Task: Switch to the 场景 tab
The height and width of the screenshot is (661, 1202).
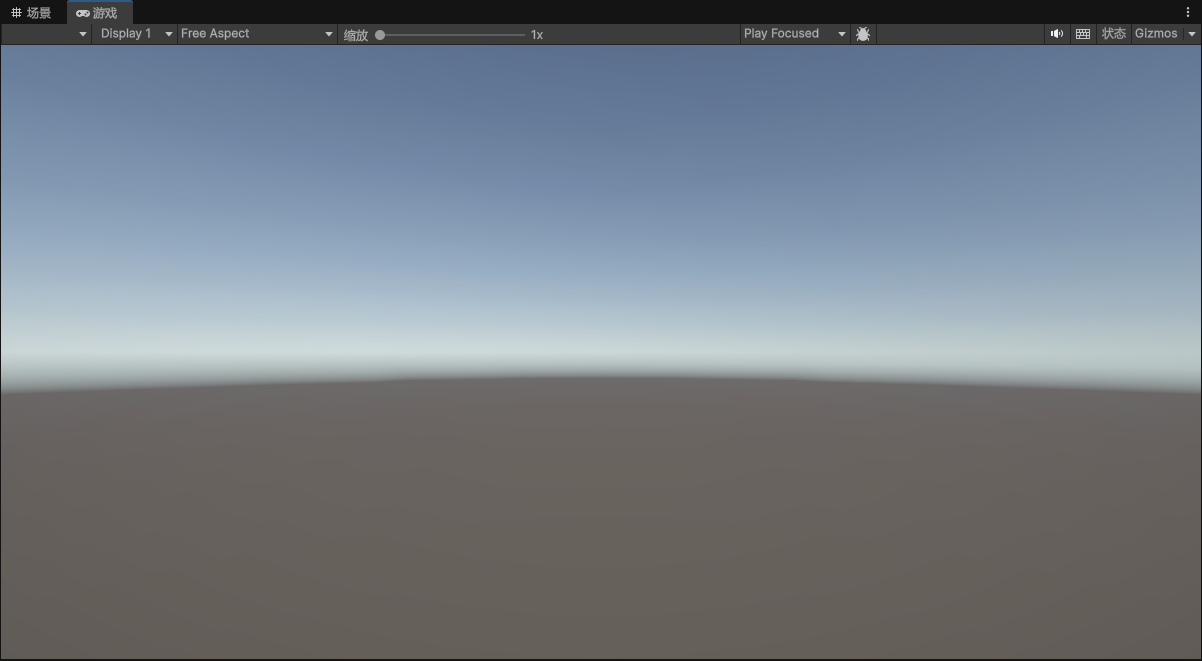Action: point(32,13)
